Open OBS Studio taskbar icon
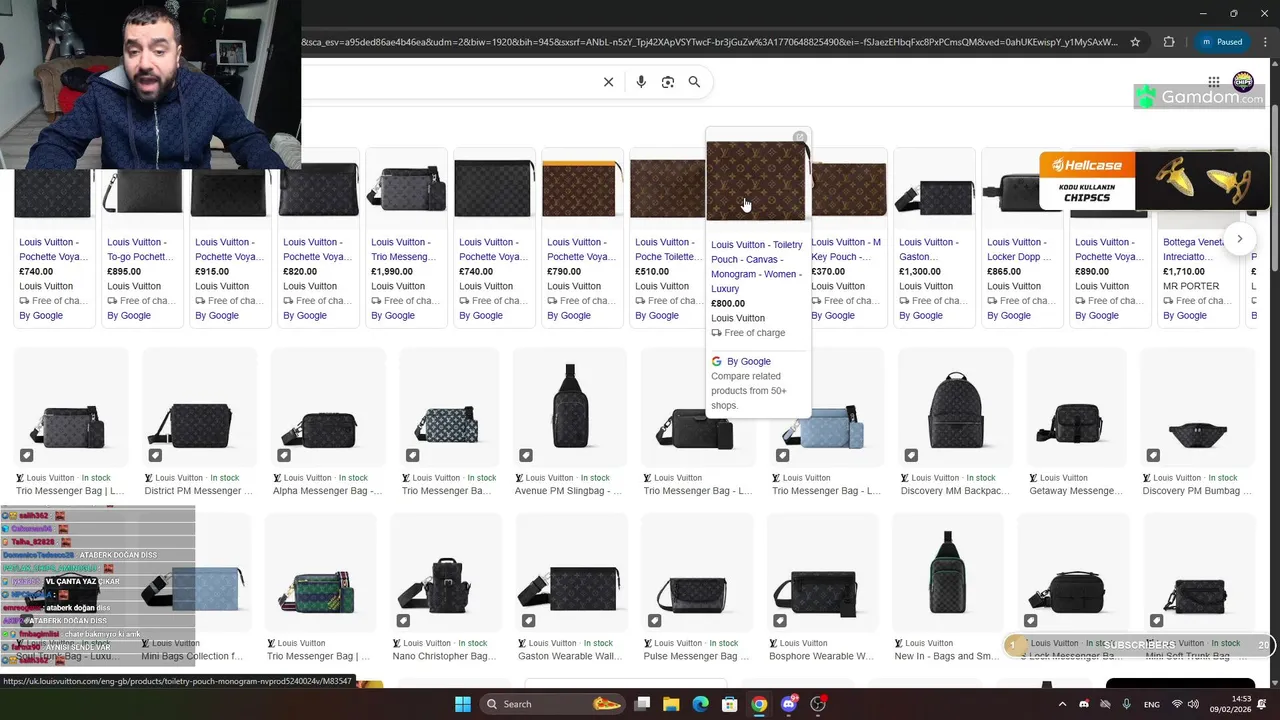1280x720 pixels. point(818,704)
